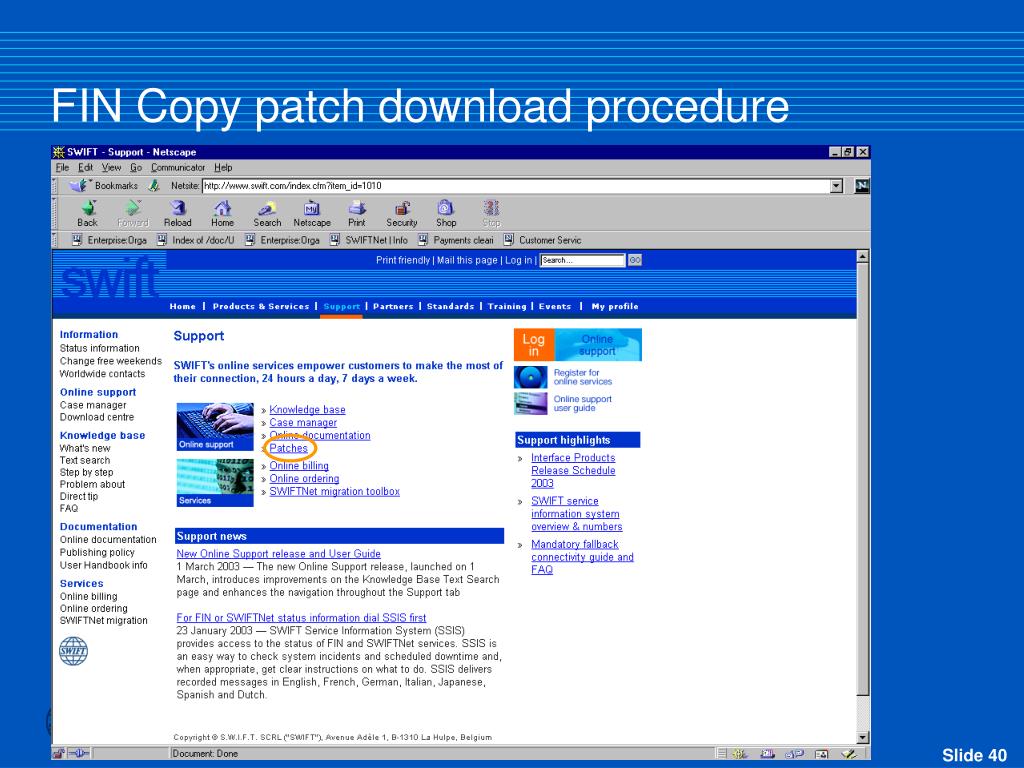Screen dimensions: 1024x768
Task: Select the Training nav tab
Action: pyautogui.click(x=507, y=306)
